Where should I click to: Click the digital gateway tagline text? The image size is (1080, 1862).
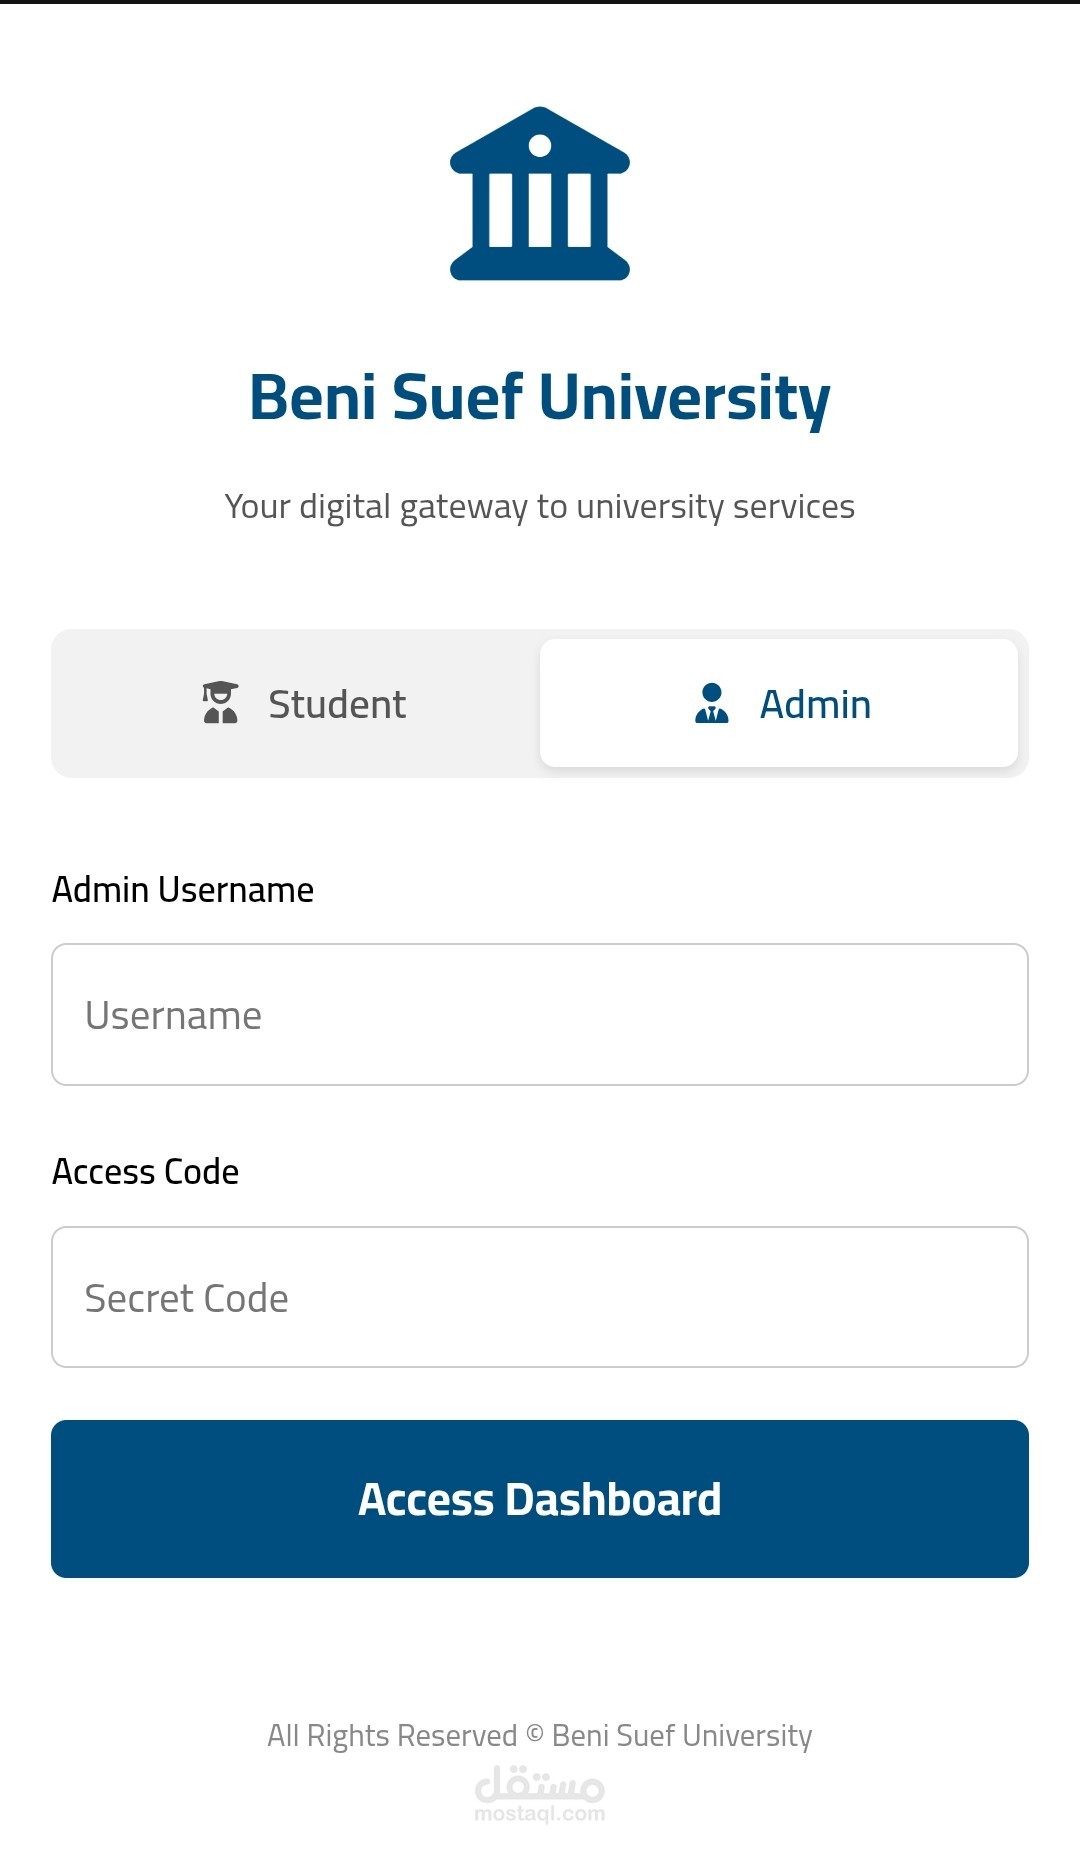(x=540, y=507)
